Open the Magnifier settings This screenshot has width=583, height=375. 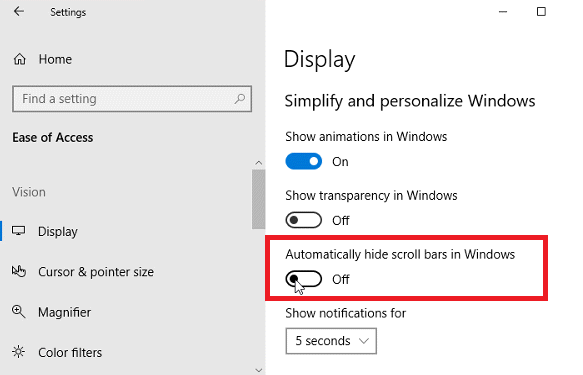coord(64,312)
